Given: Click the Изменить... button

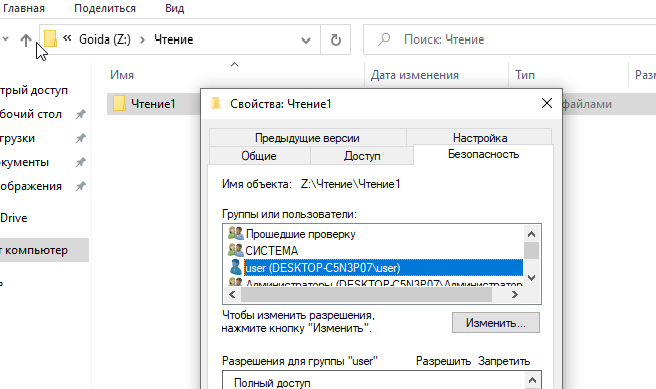Looking at the screenshot, I should pyautogui.click(x=496, y=323).
